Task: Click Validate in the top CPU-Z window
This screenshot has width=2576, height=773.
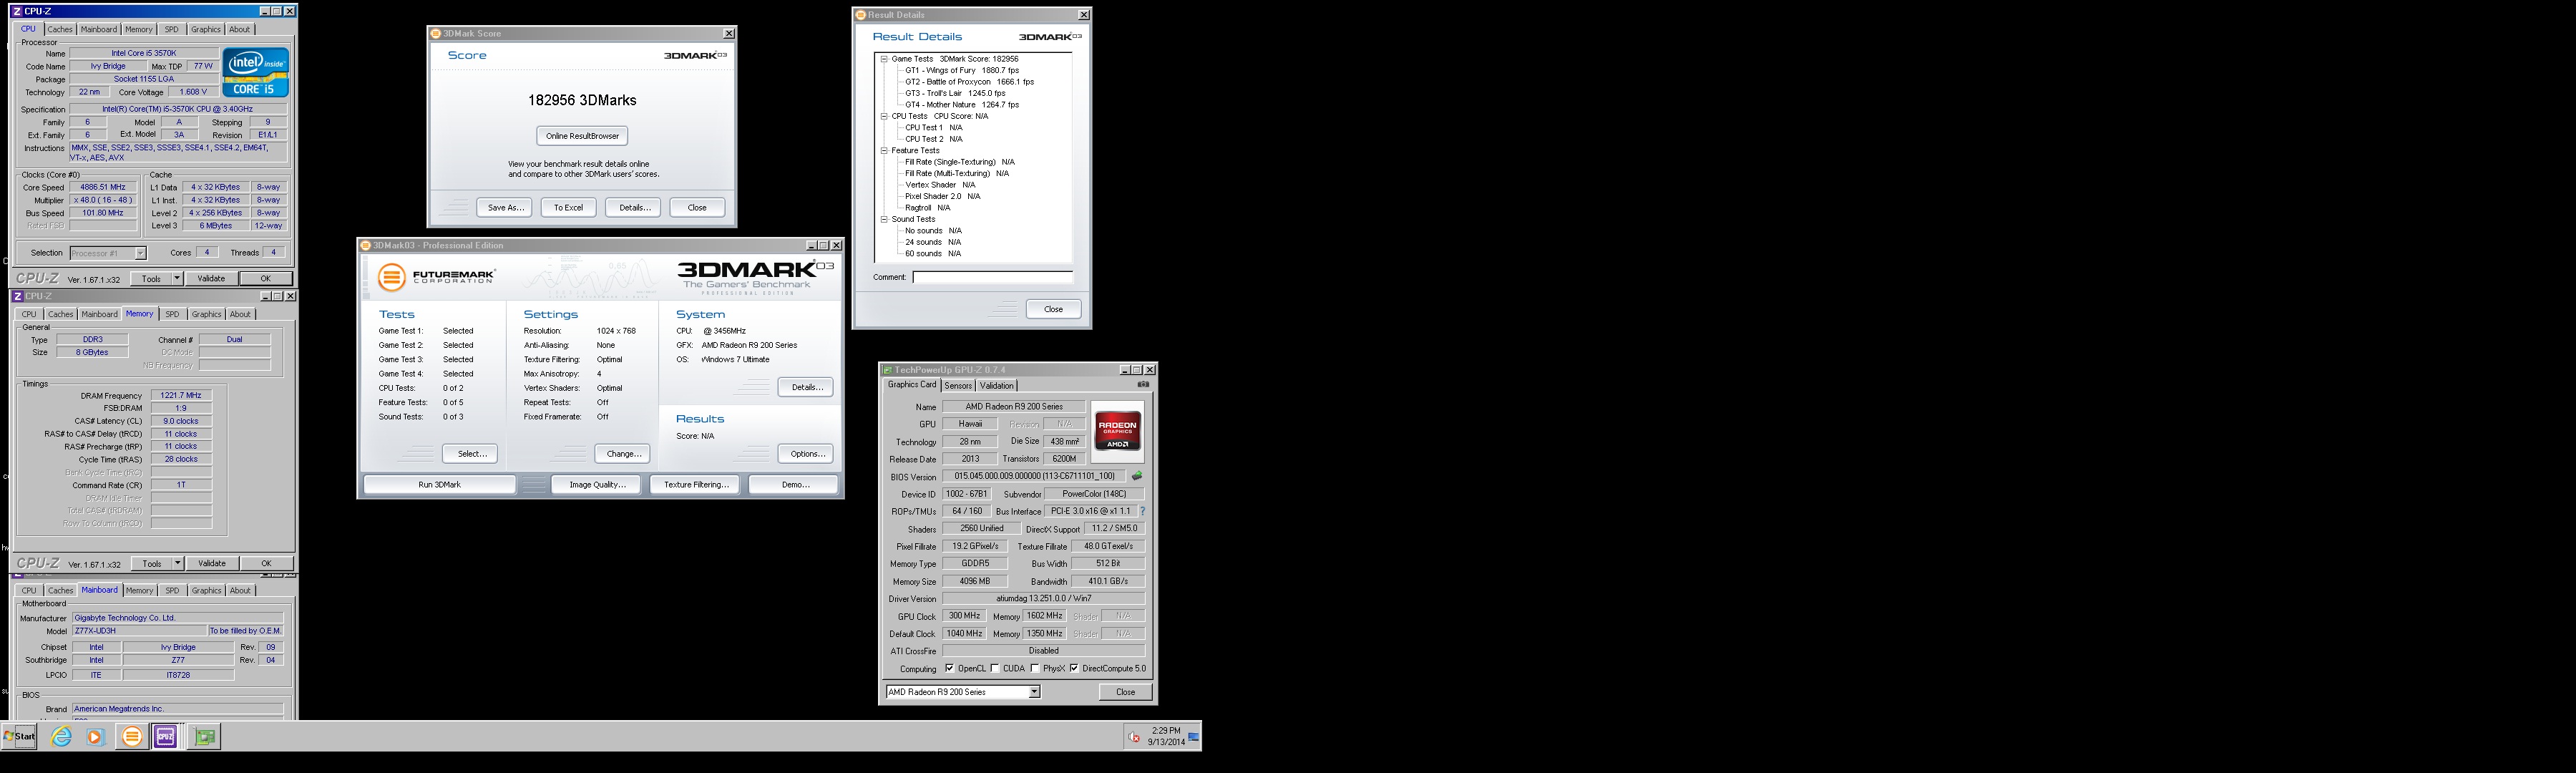Action: [x=211, y=279]
